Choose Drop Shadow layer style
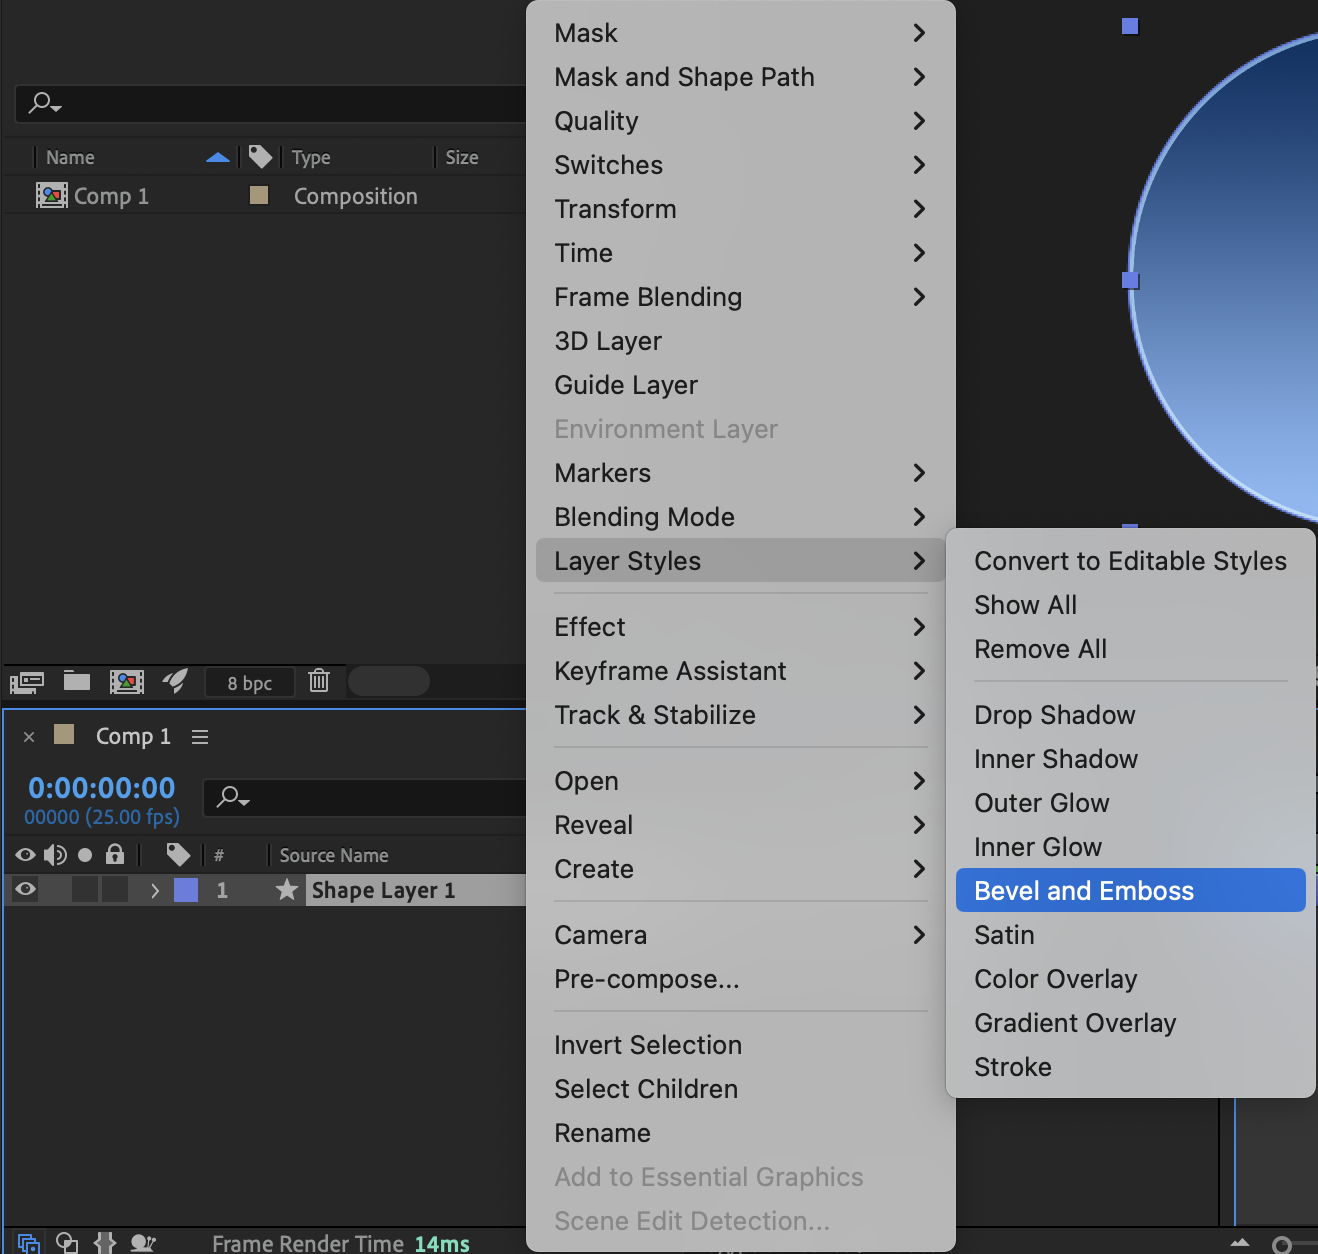 (x=1131, y=715)
